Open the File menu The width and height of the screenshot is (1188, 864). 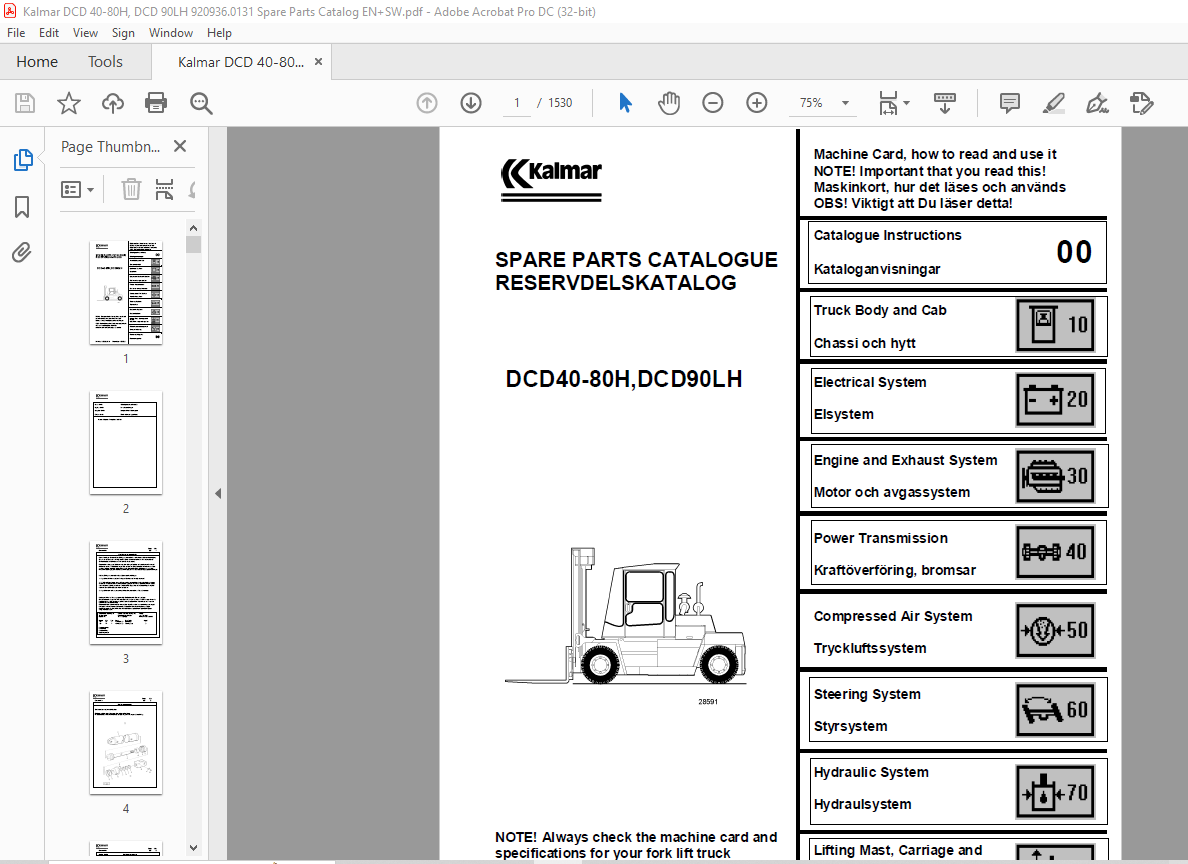coord(16,33)
